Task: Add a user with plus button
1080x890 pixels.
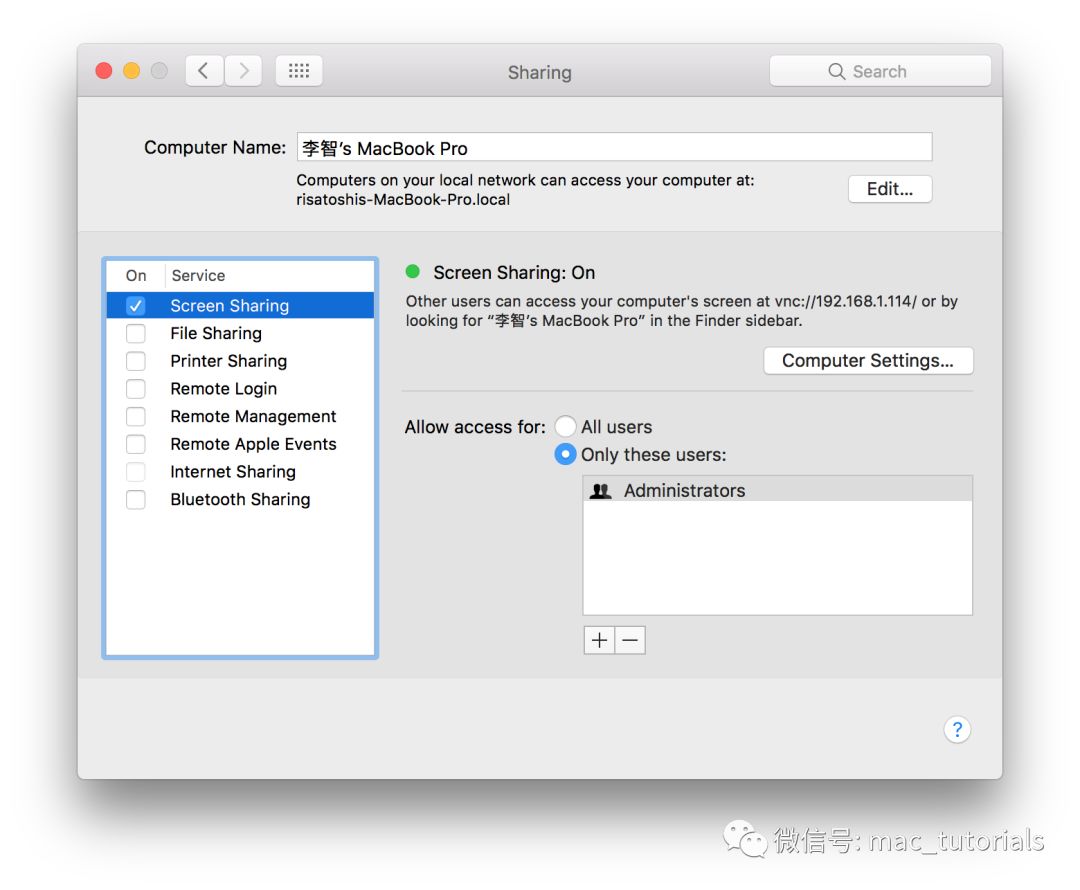Action: [599, 640]
